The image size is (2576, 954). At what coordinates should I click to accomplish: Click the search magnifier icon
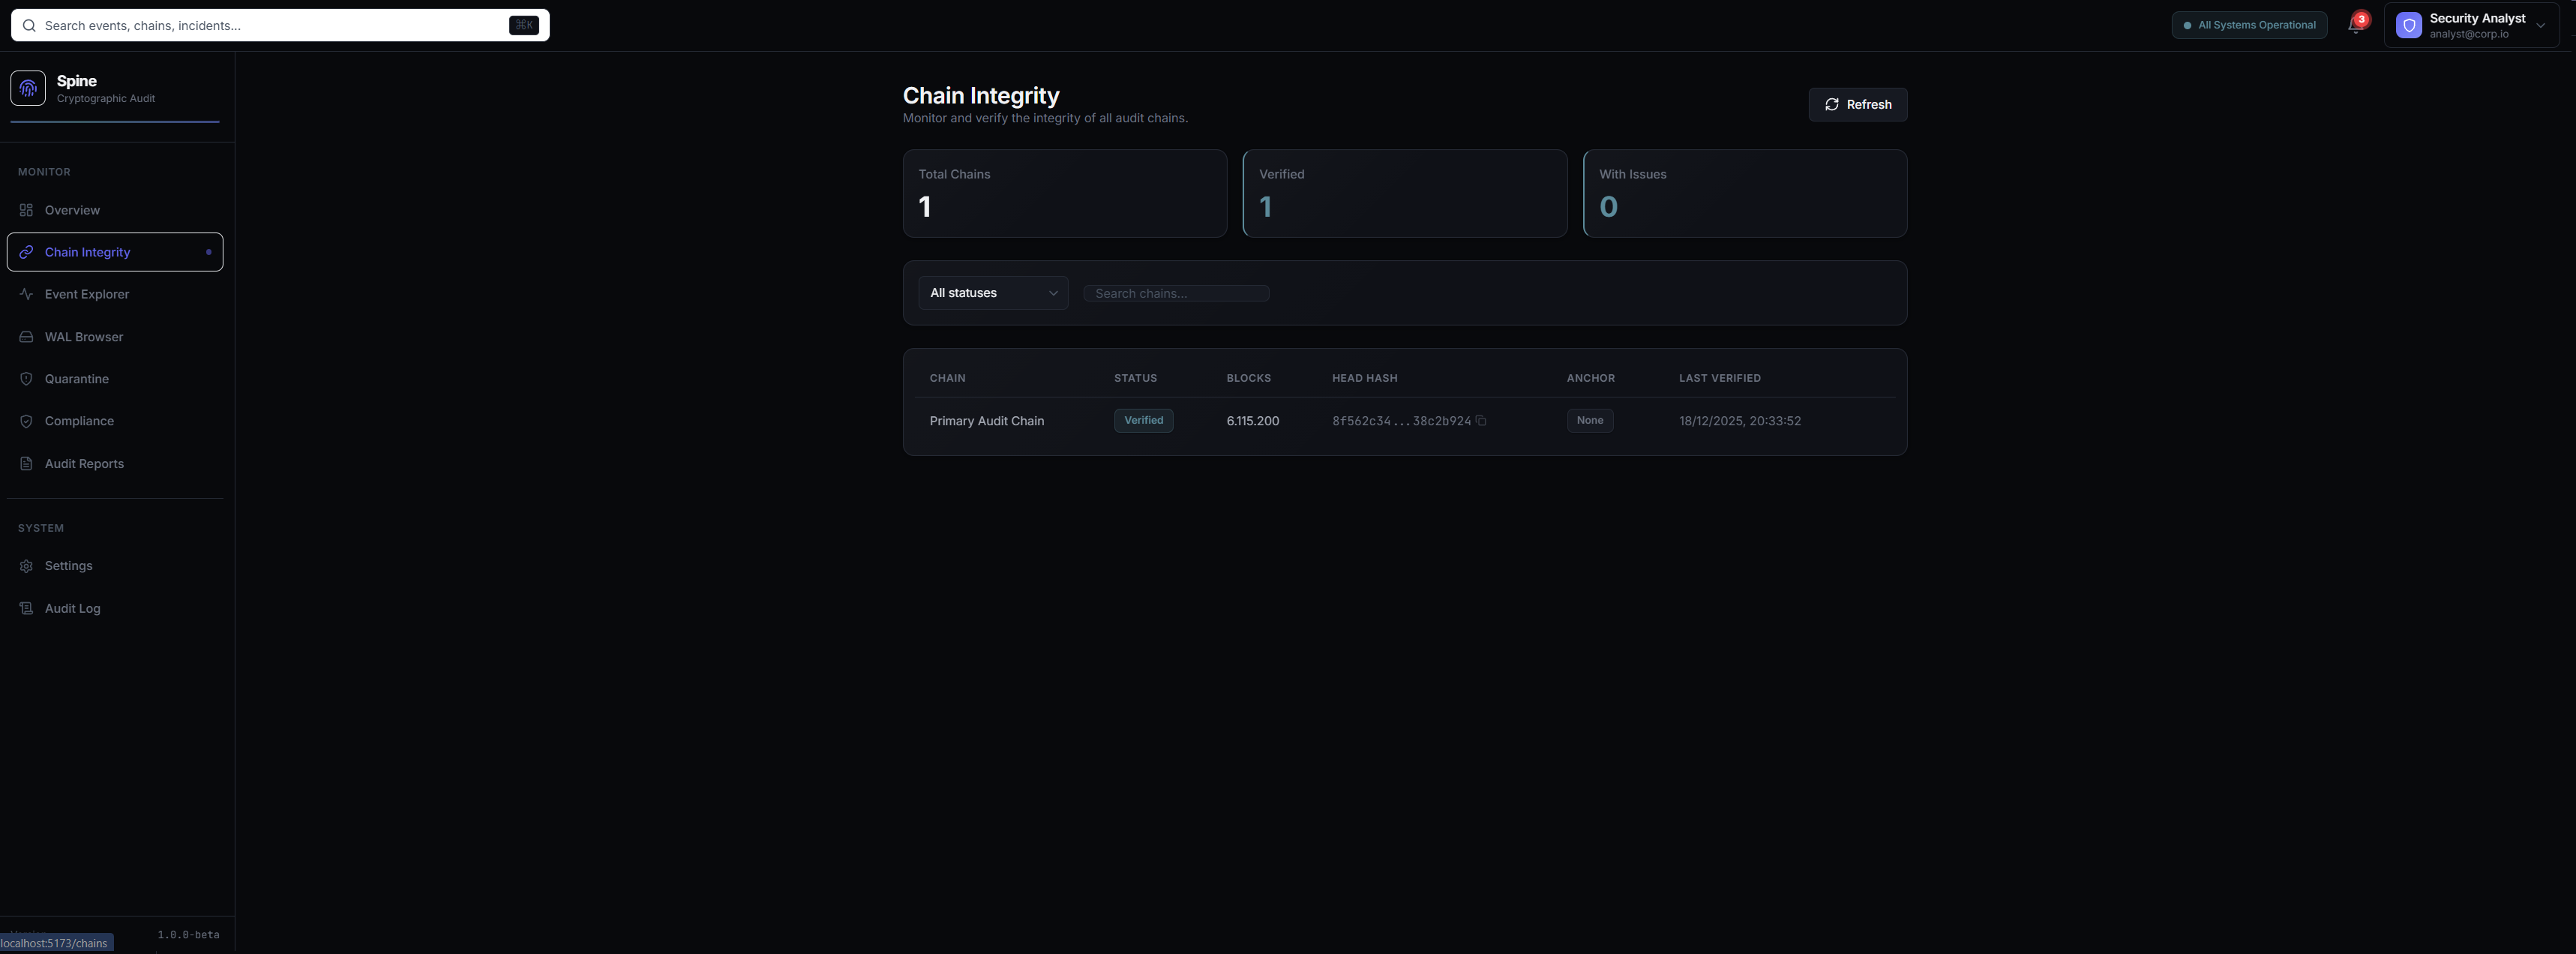tap(29, 25)
